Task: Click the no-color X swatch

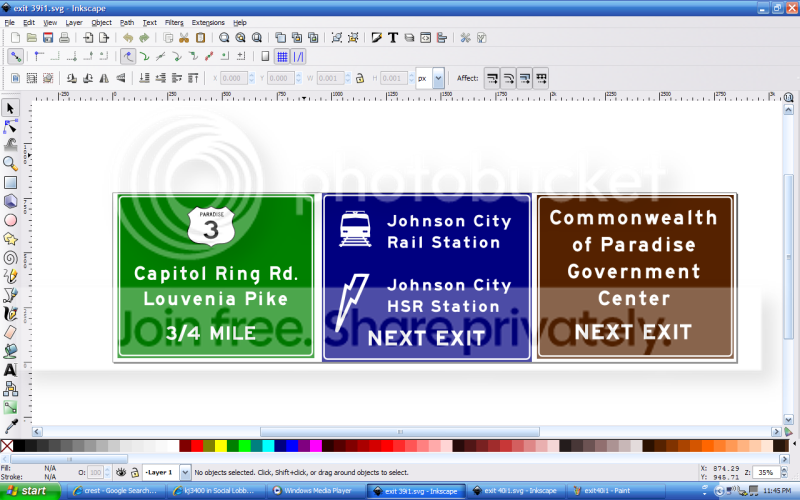Action: (7, 446)
